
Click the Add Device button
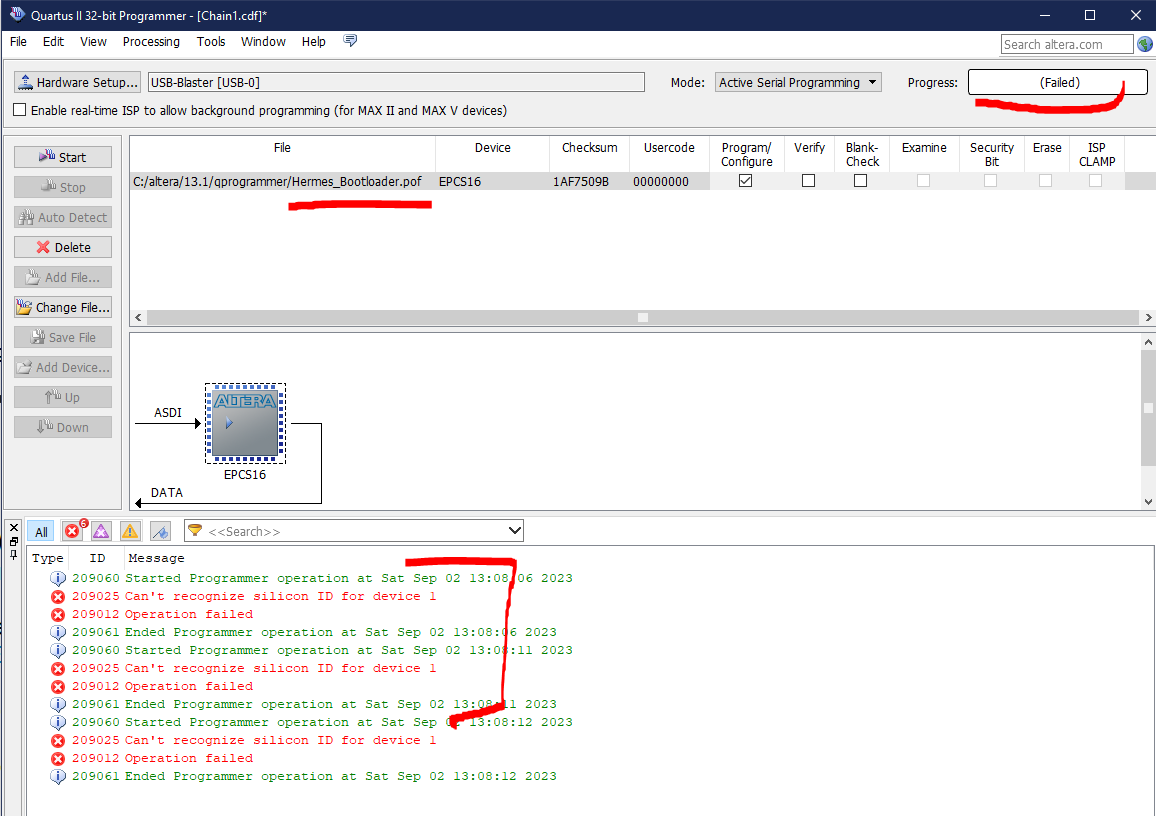[x=63, y=367]
